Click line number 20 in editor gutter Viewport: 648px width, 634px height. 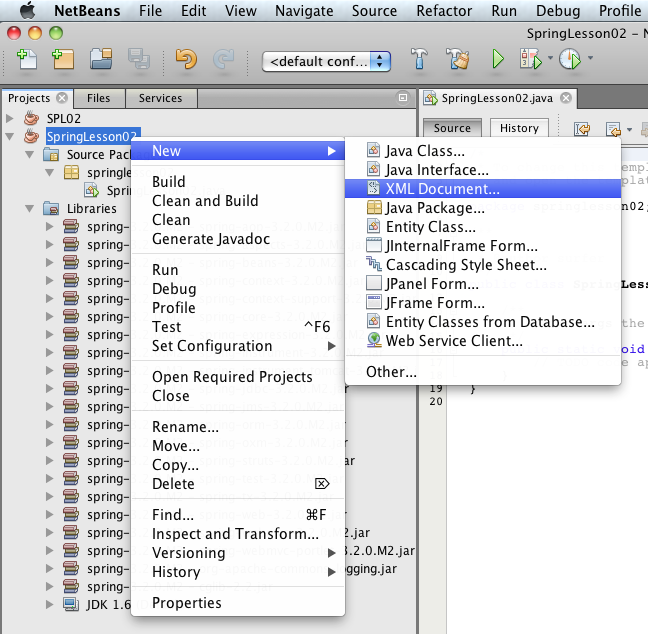pos(436,401)
